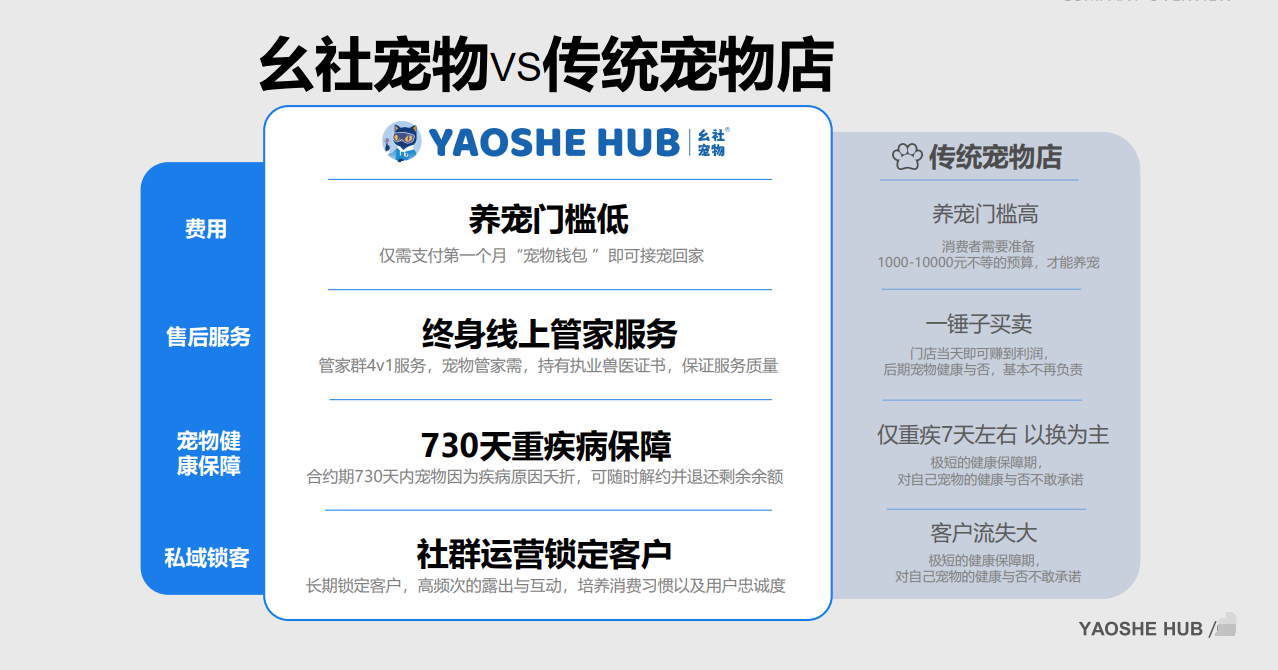Image resolution: width=1278 pixels, height=670 pixels.
Task: Click the 长期锁定客户 description line
Action: coord(546,586)
